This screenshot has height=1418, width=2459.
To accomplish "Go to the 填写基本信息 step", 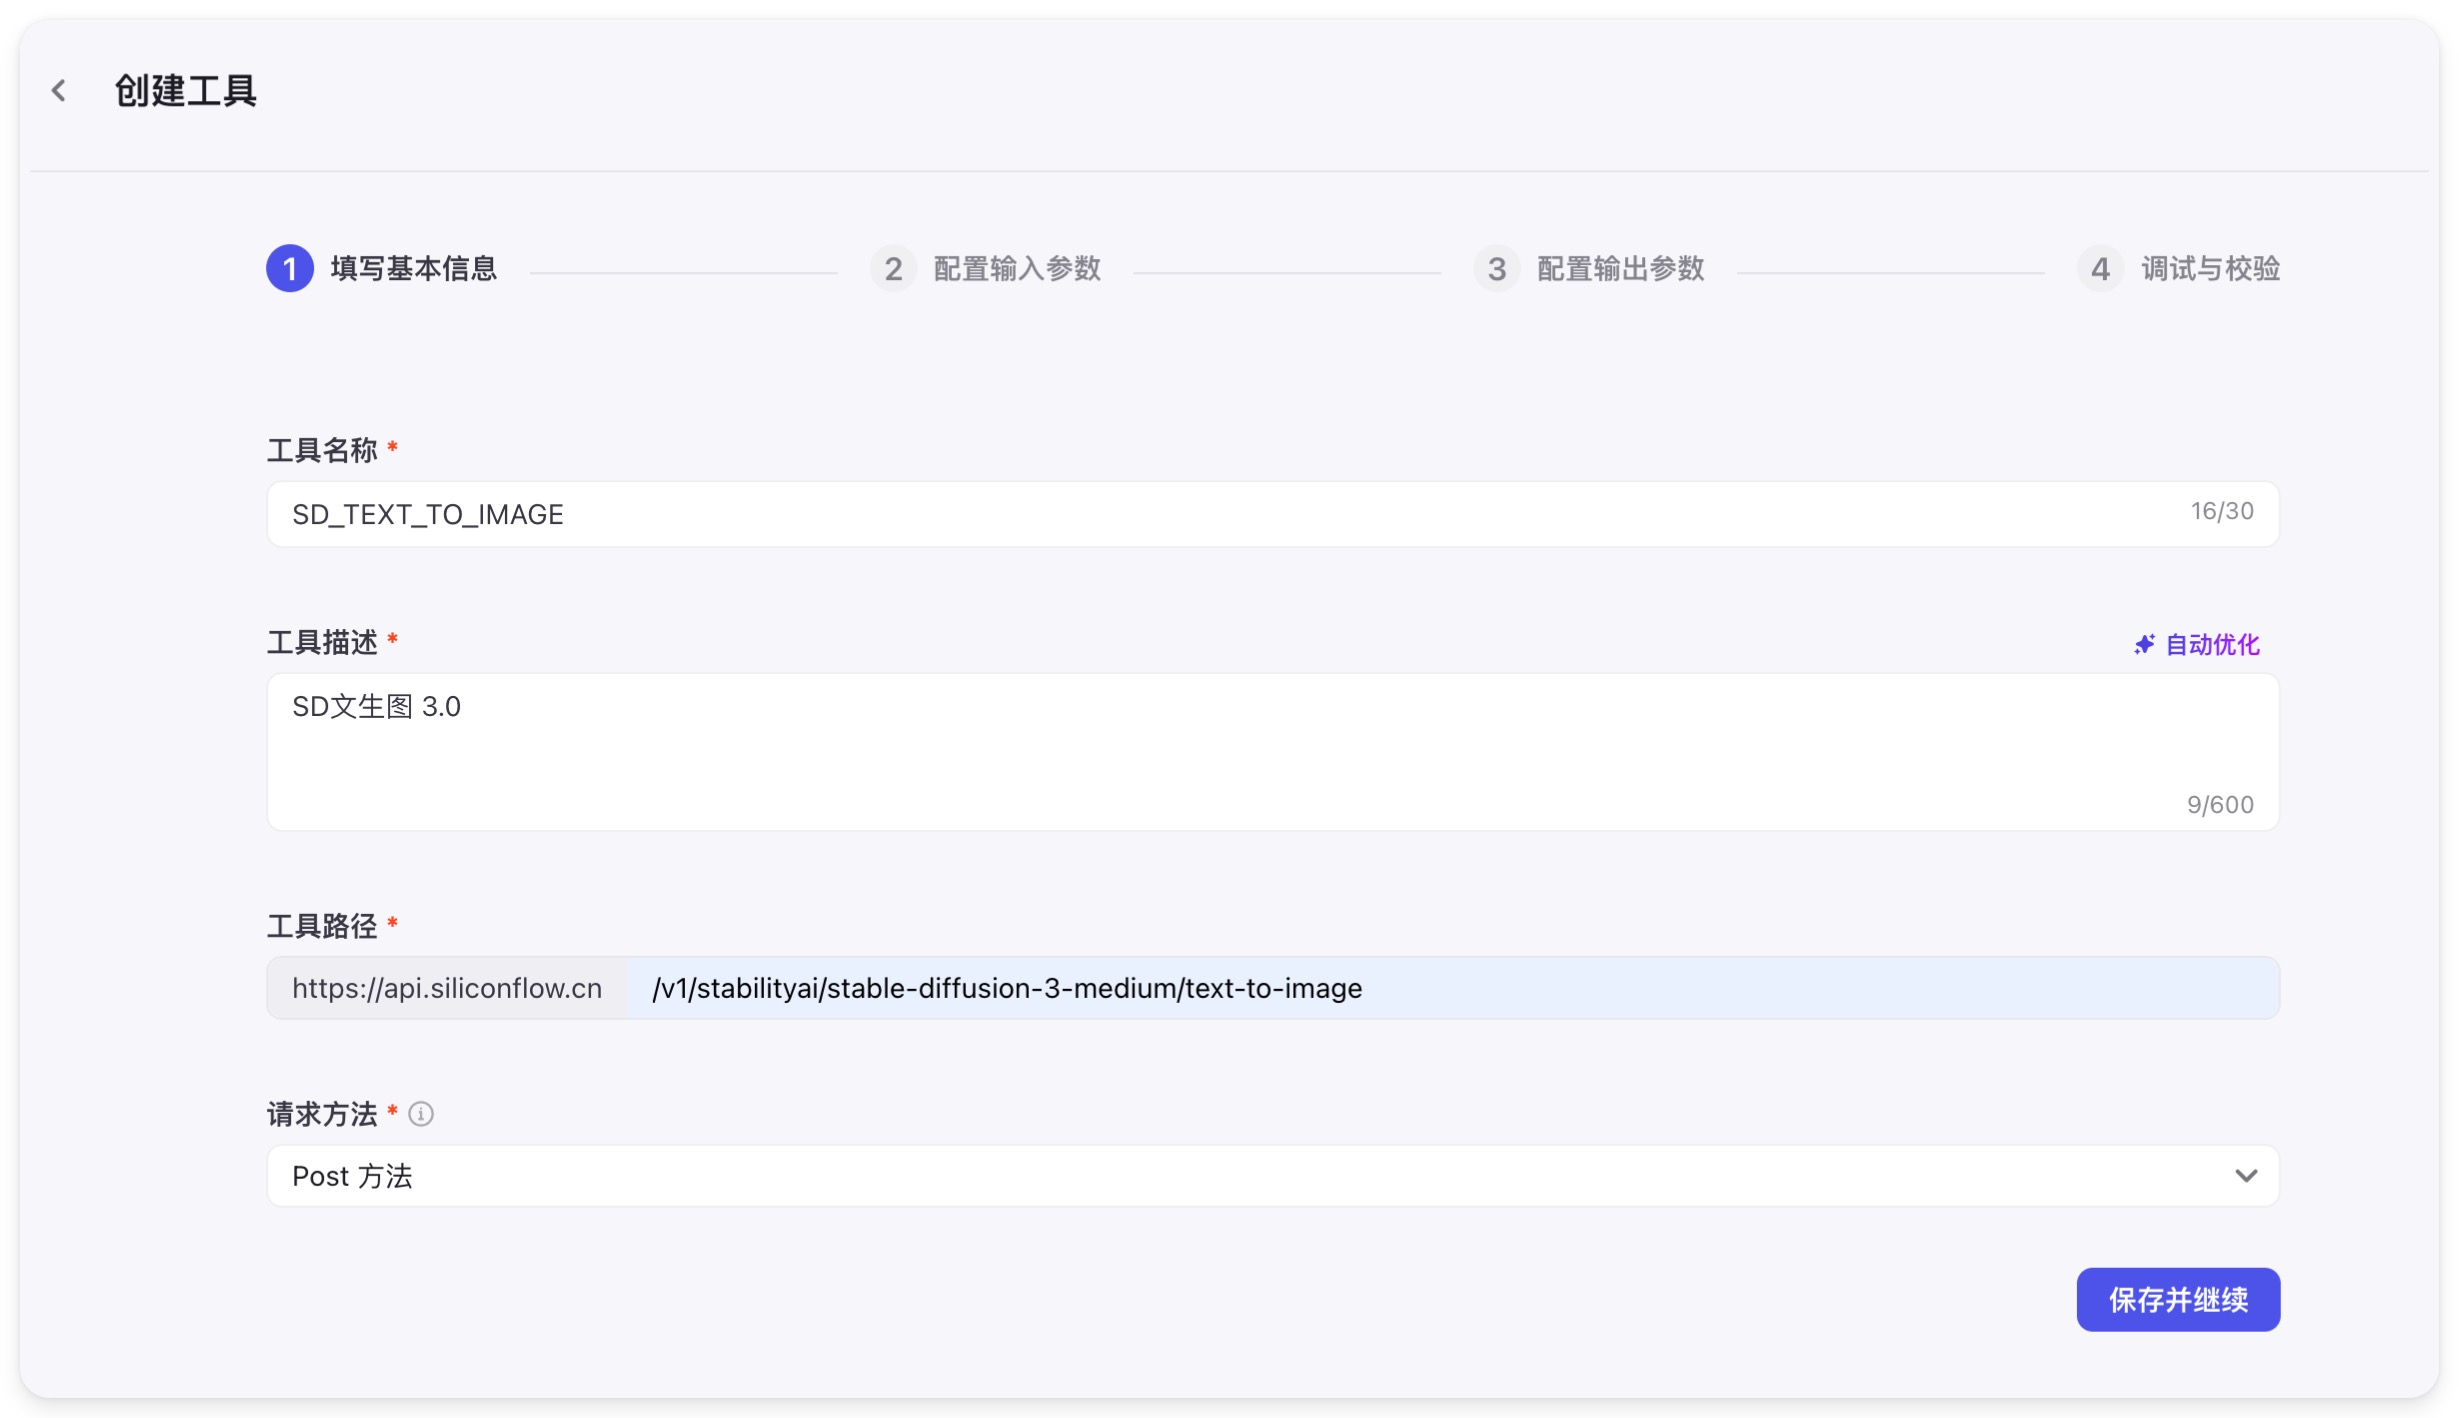I will (x=413, y=269).
